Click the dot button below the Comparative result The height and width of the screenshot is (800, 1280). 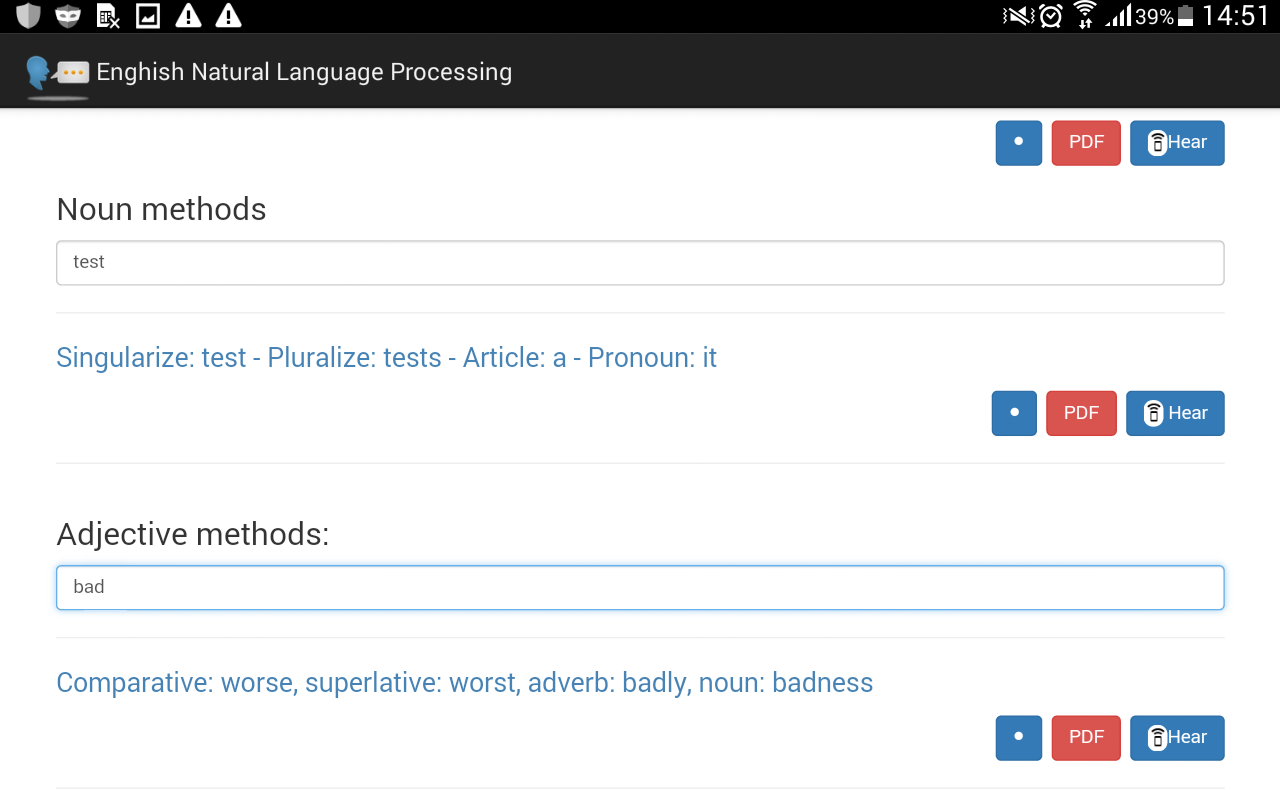[x=1018, y=738]
